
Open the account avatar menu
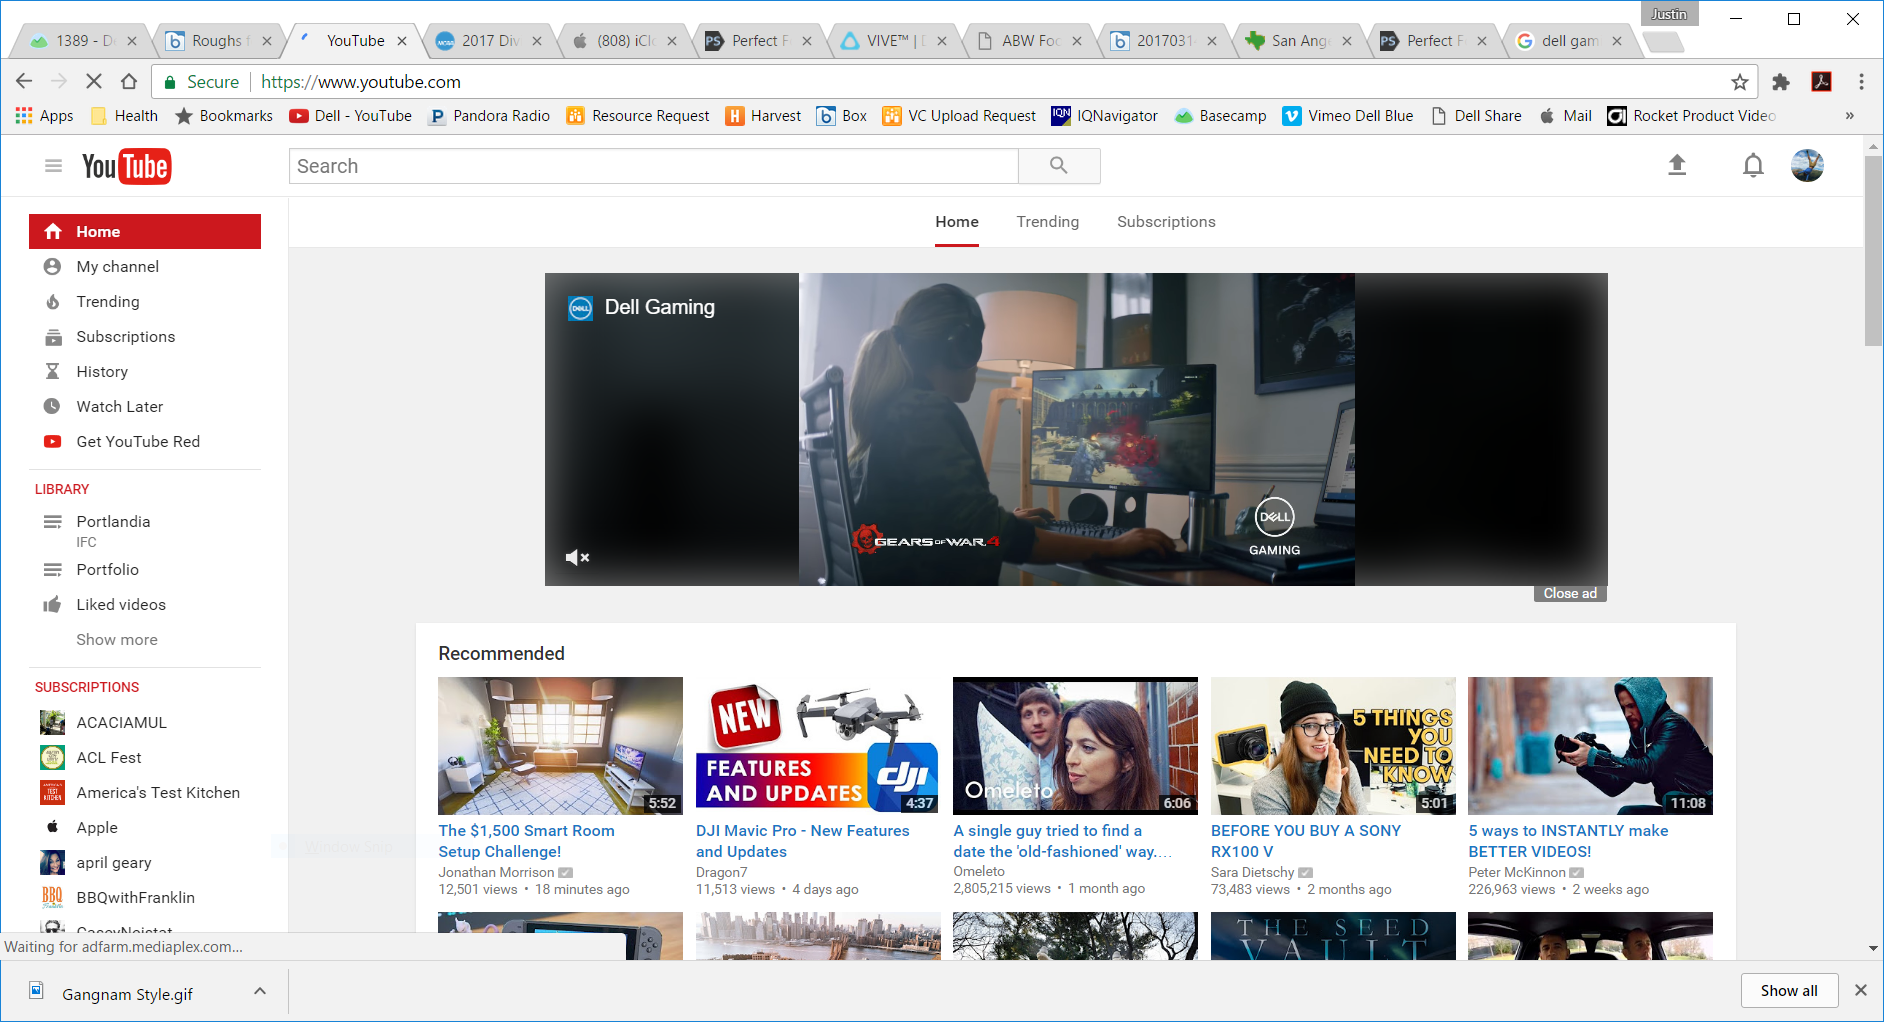tap(1807, 166)
